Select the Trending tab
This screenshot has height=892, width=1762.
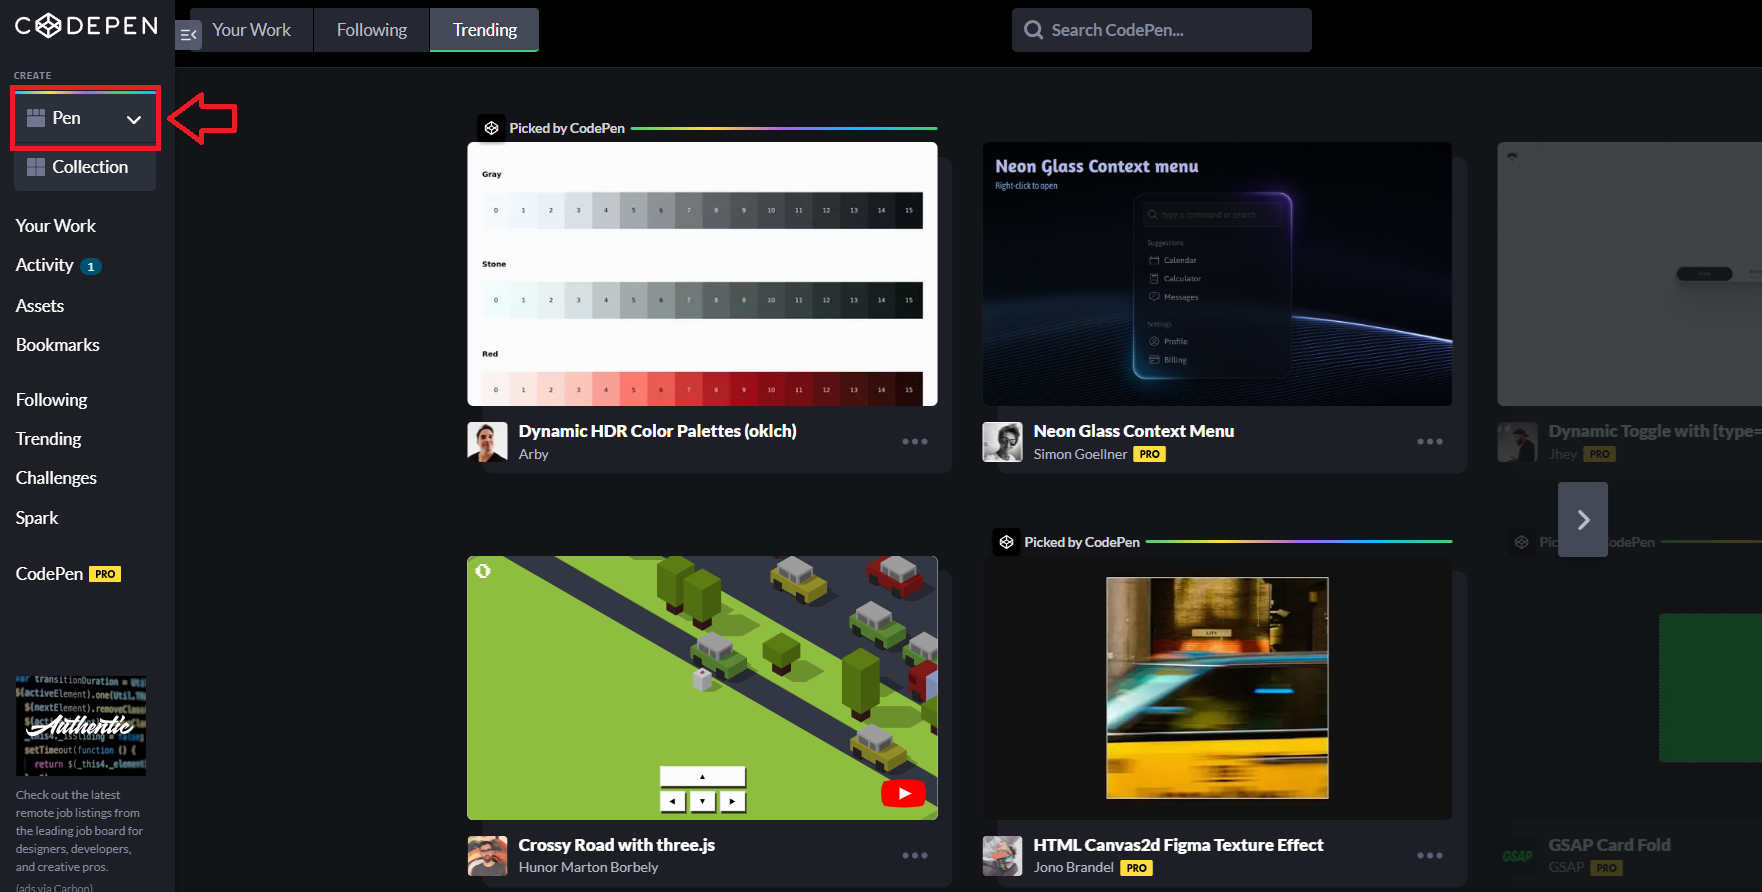(x=485, y=30)
